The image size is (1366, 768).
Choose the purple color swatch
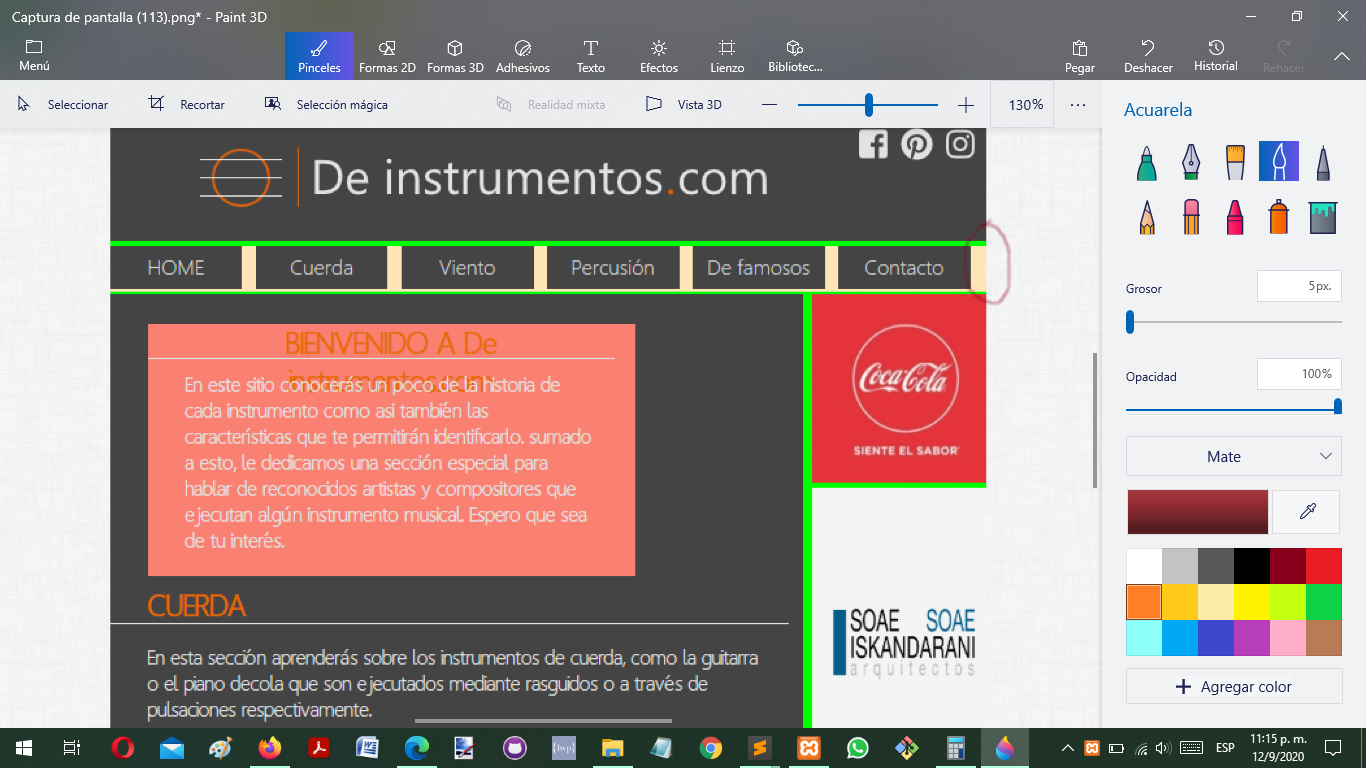[1252, 638]
